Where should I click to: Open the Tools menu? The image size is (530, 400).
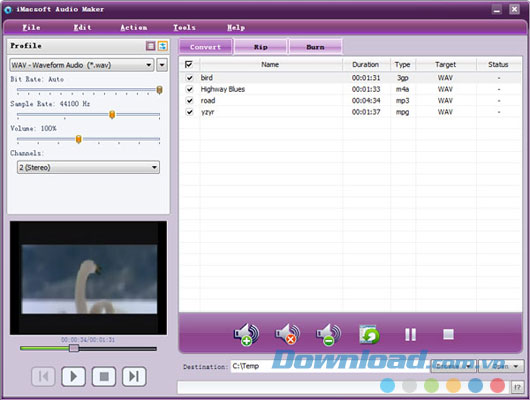pyautogui.click(x=184, y=28)
